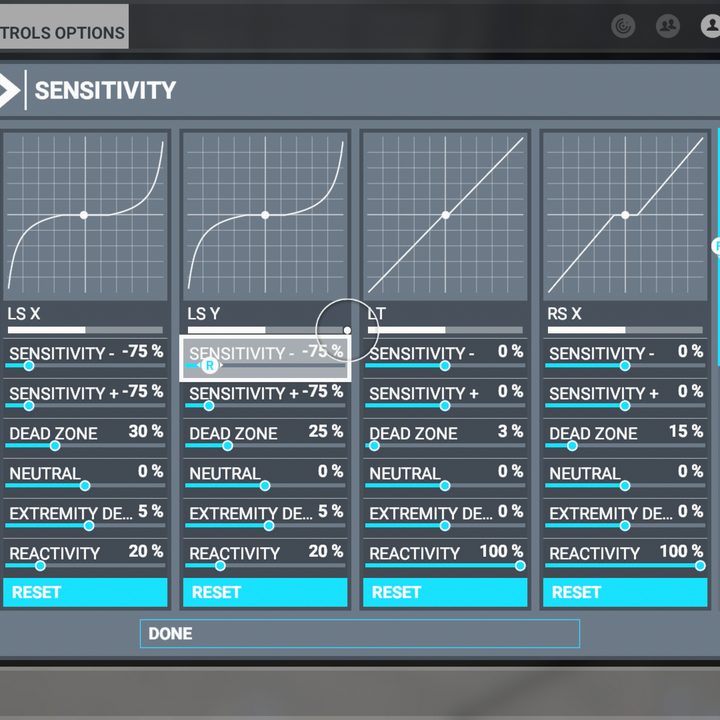Adjust LS Y Extremity Dead Zone slider
720x720 pixels.
(265, 525)
